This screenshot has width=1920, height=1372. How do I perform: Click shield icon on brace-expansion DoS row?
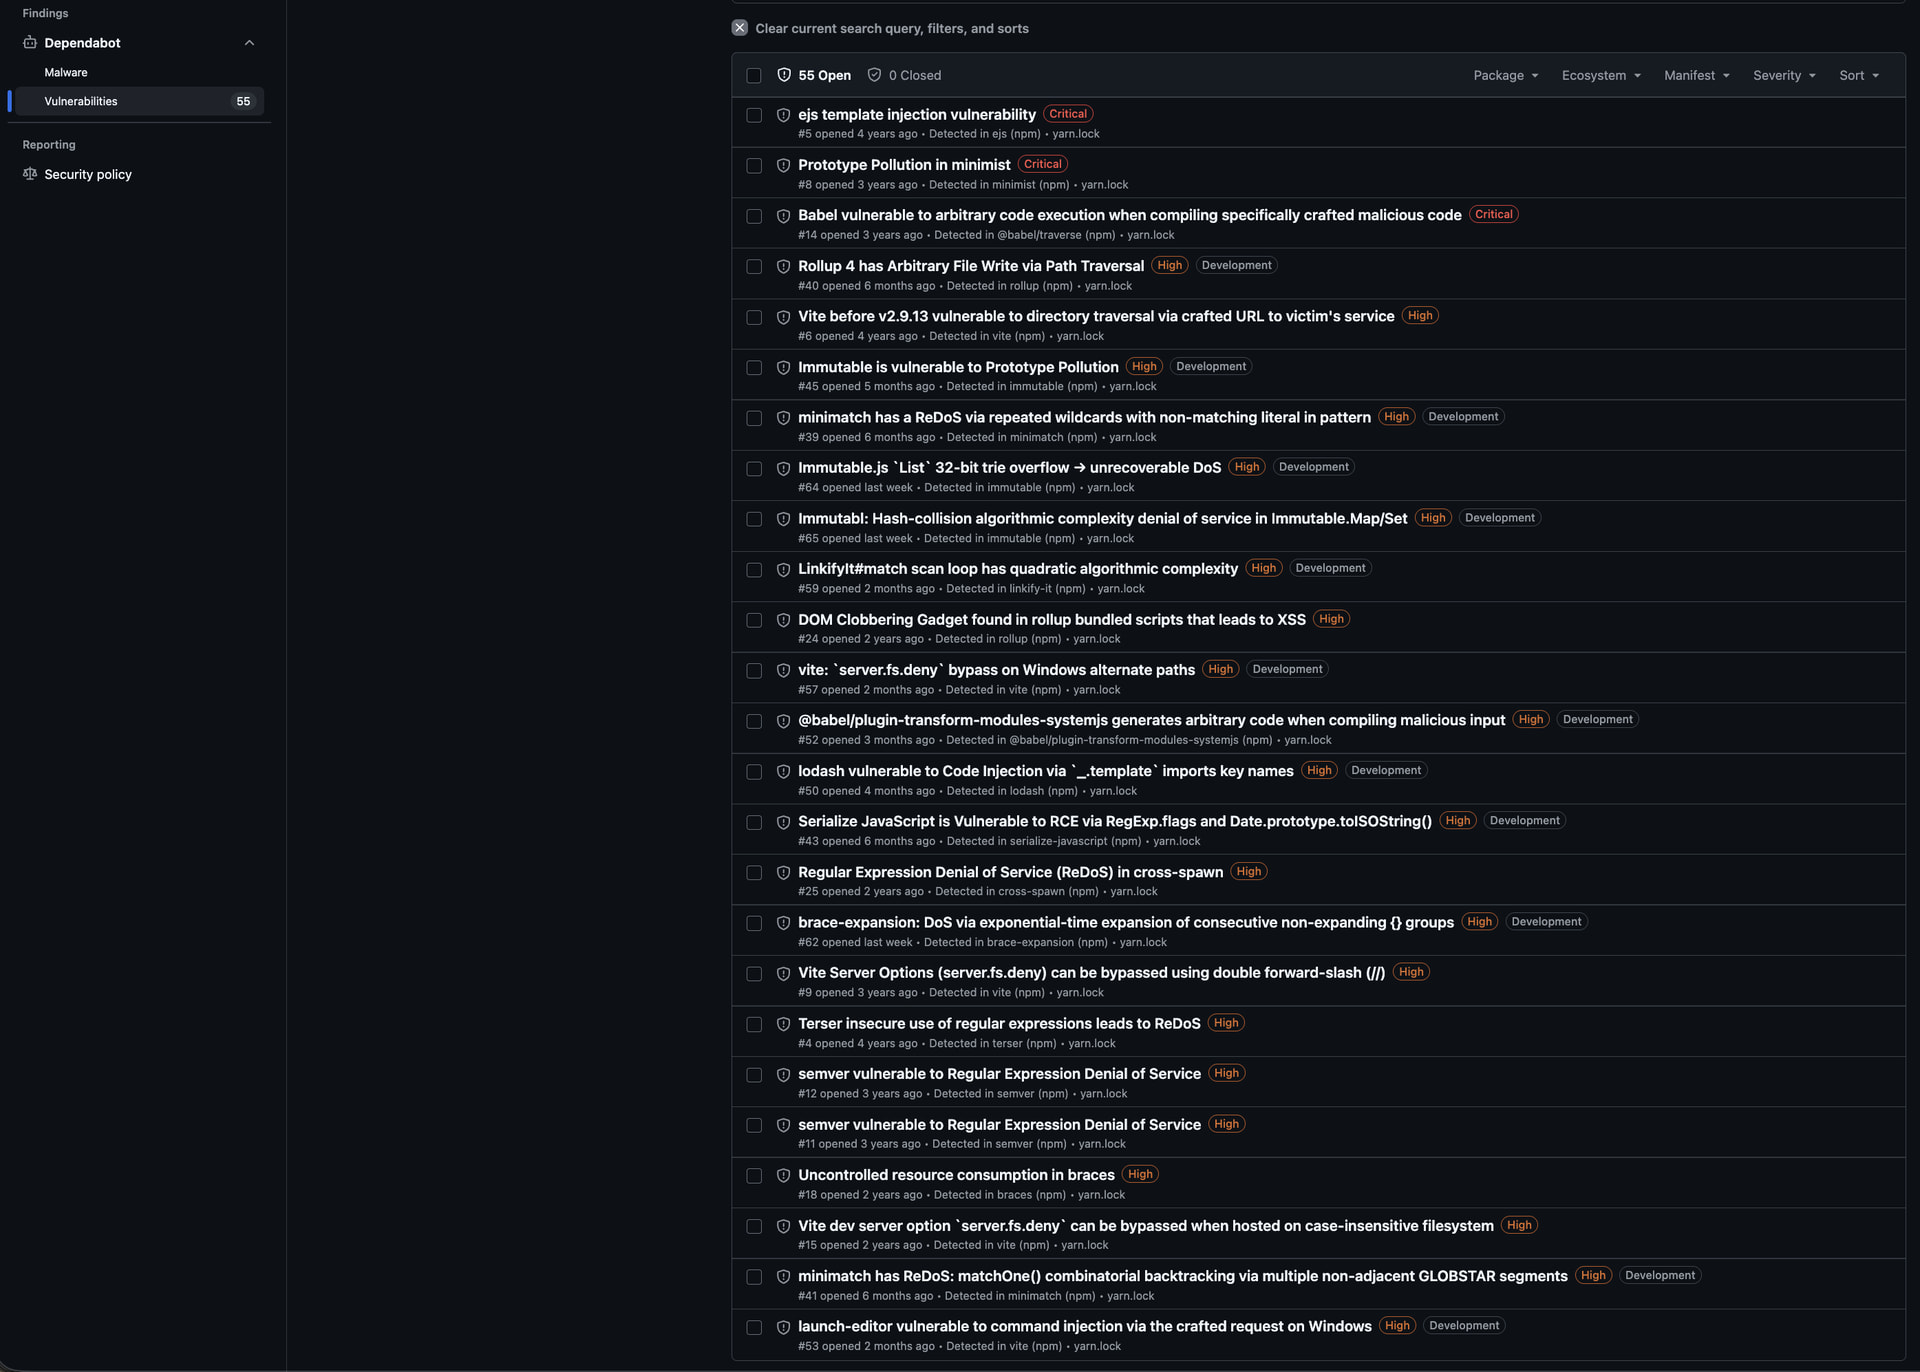tap(783, 923)
